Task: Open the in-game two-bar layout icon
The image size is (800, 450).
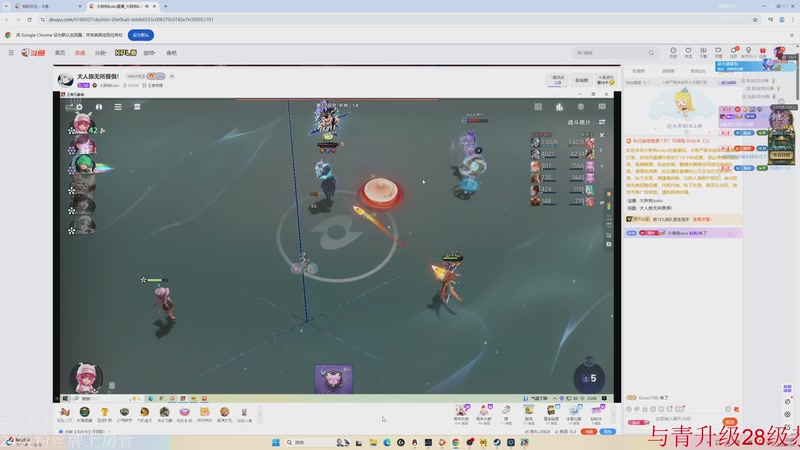Action: tap(137, 107)
